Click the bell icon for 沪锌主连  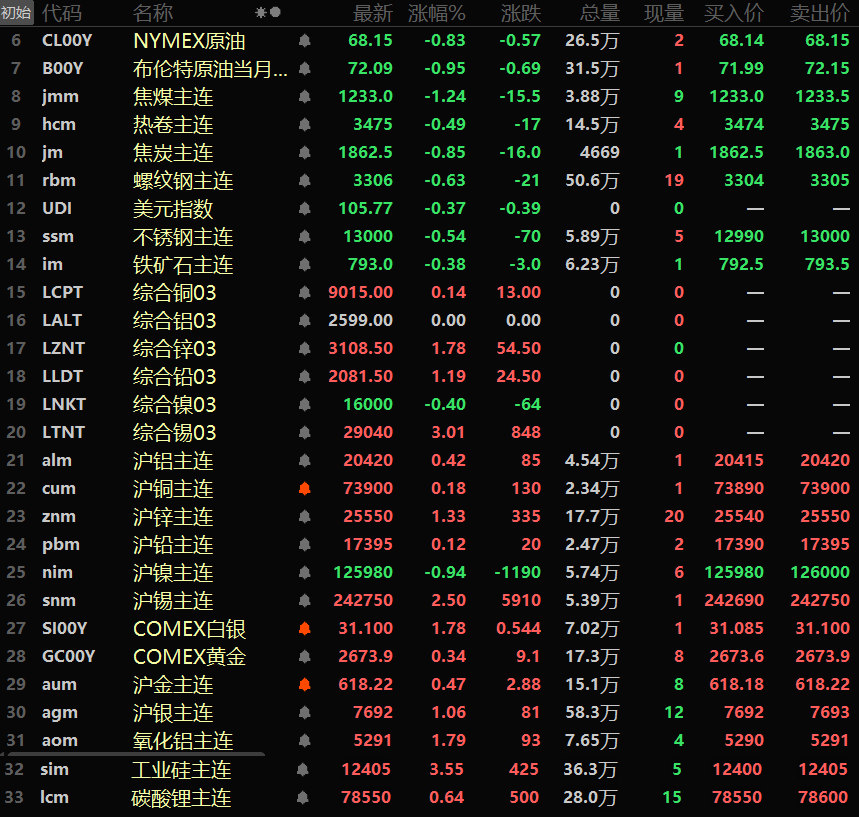pyautogui.click(x=305, y=516)
